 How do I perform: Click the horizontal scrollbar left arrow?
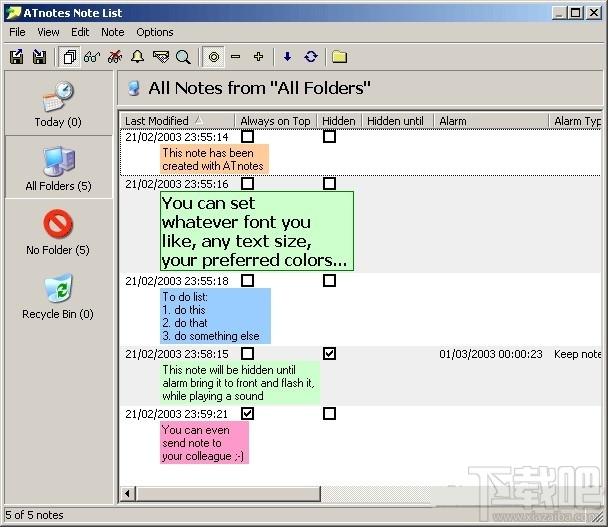pyautogui.click(x=127, y=494)
